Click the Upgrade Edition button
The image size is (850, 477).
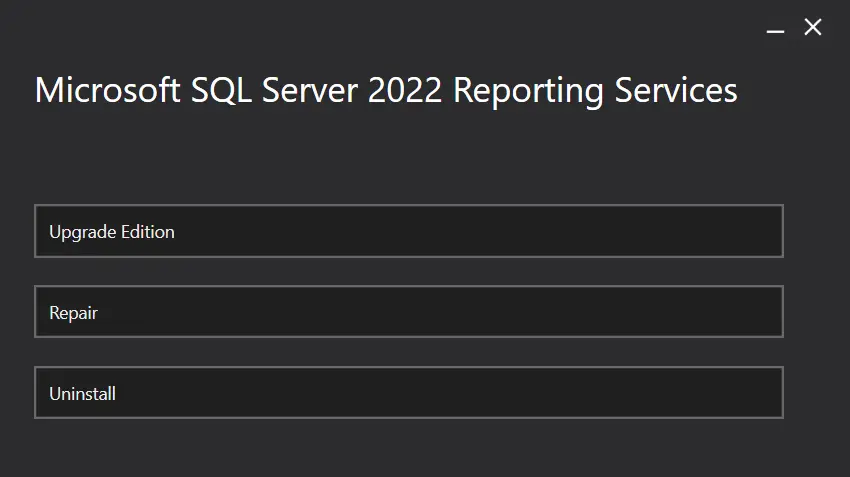(x=409, y=231)
